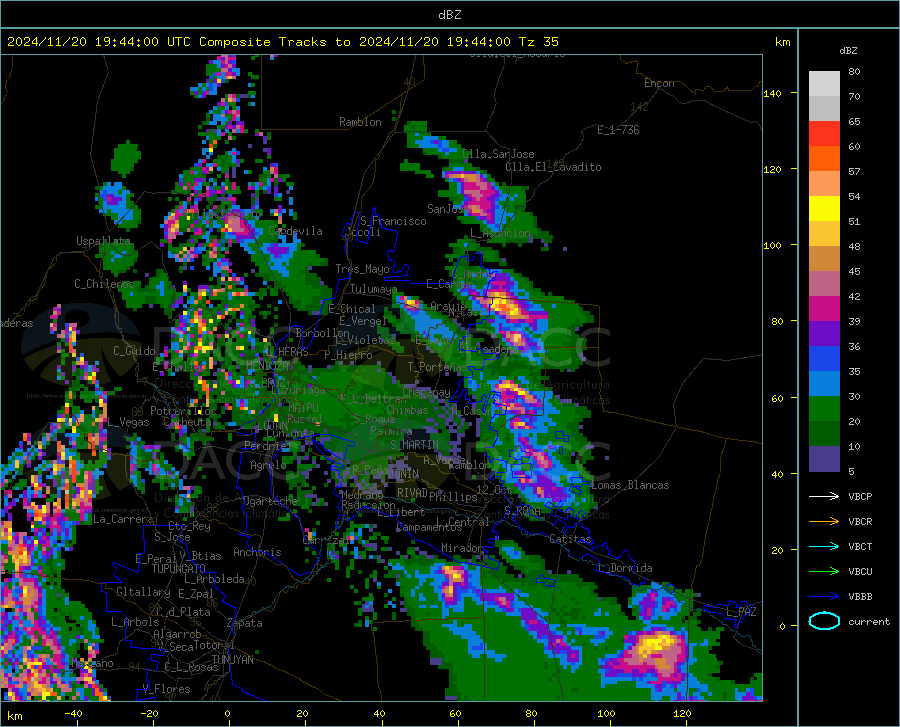This screenshot has height=727, width=900.
Task: Click the 'Lomas_Blancas' place label
Action: 630,485
